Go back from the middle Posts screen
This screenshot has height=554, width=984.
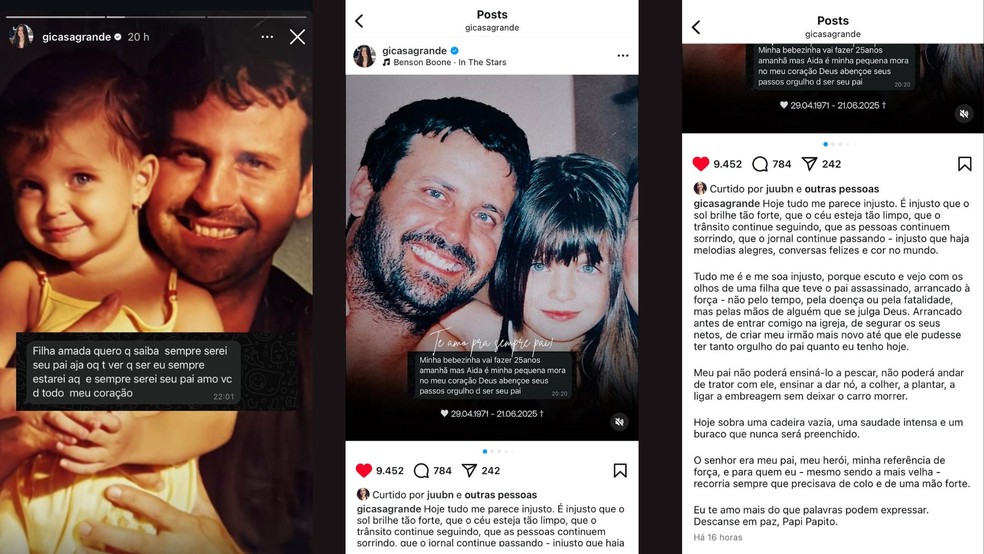click(x=359, y=21)
